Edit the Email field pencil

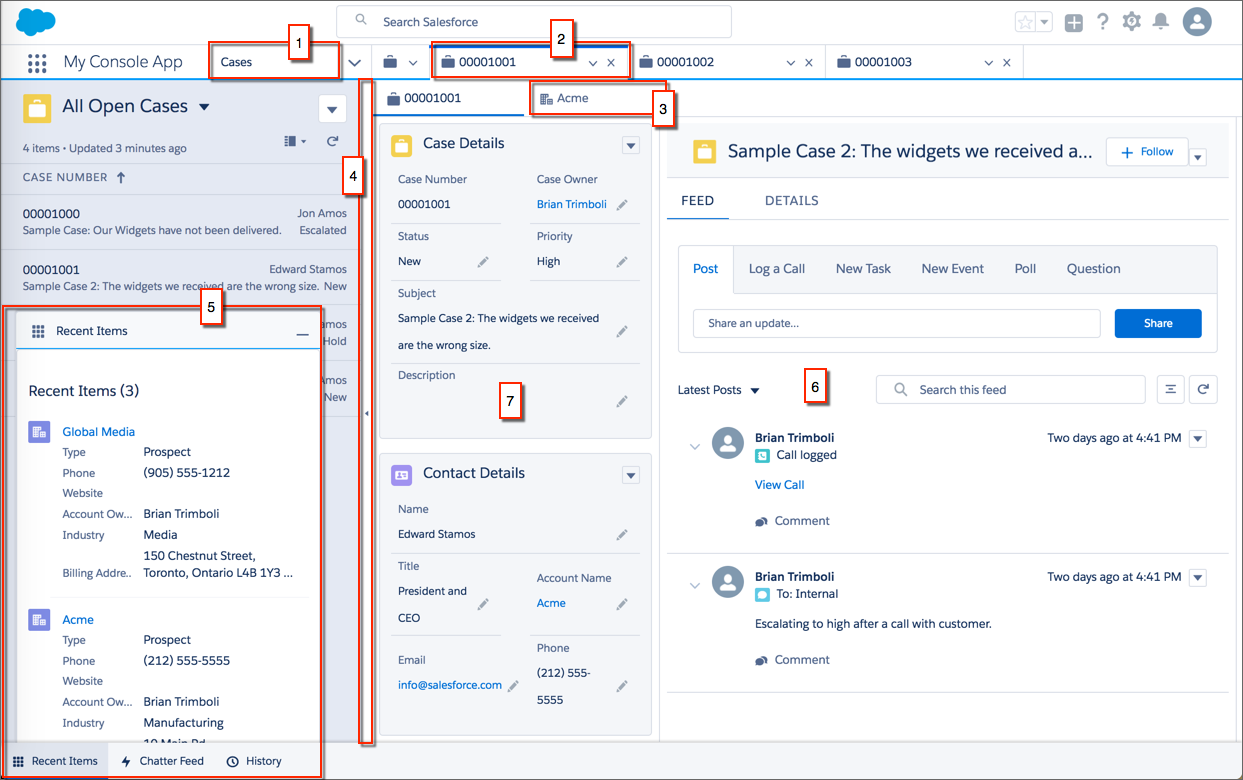[x=513, y=686]
